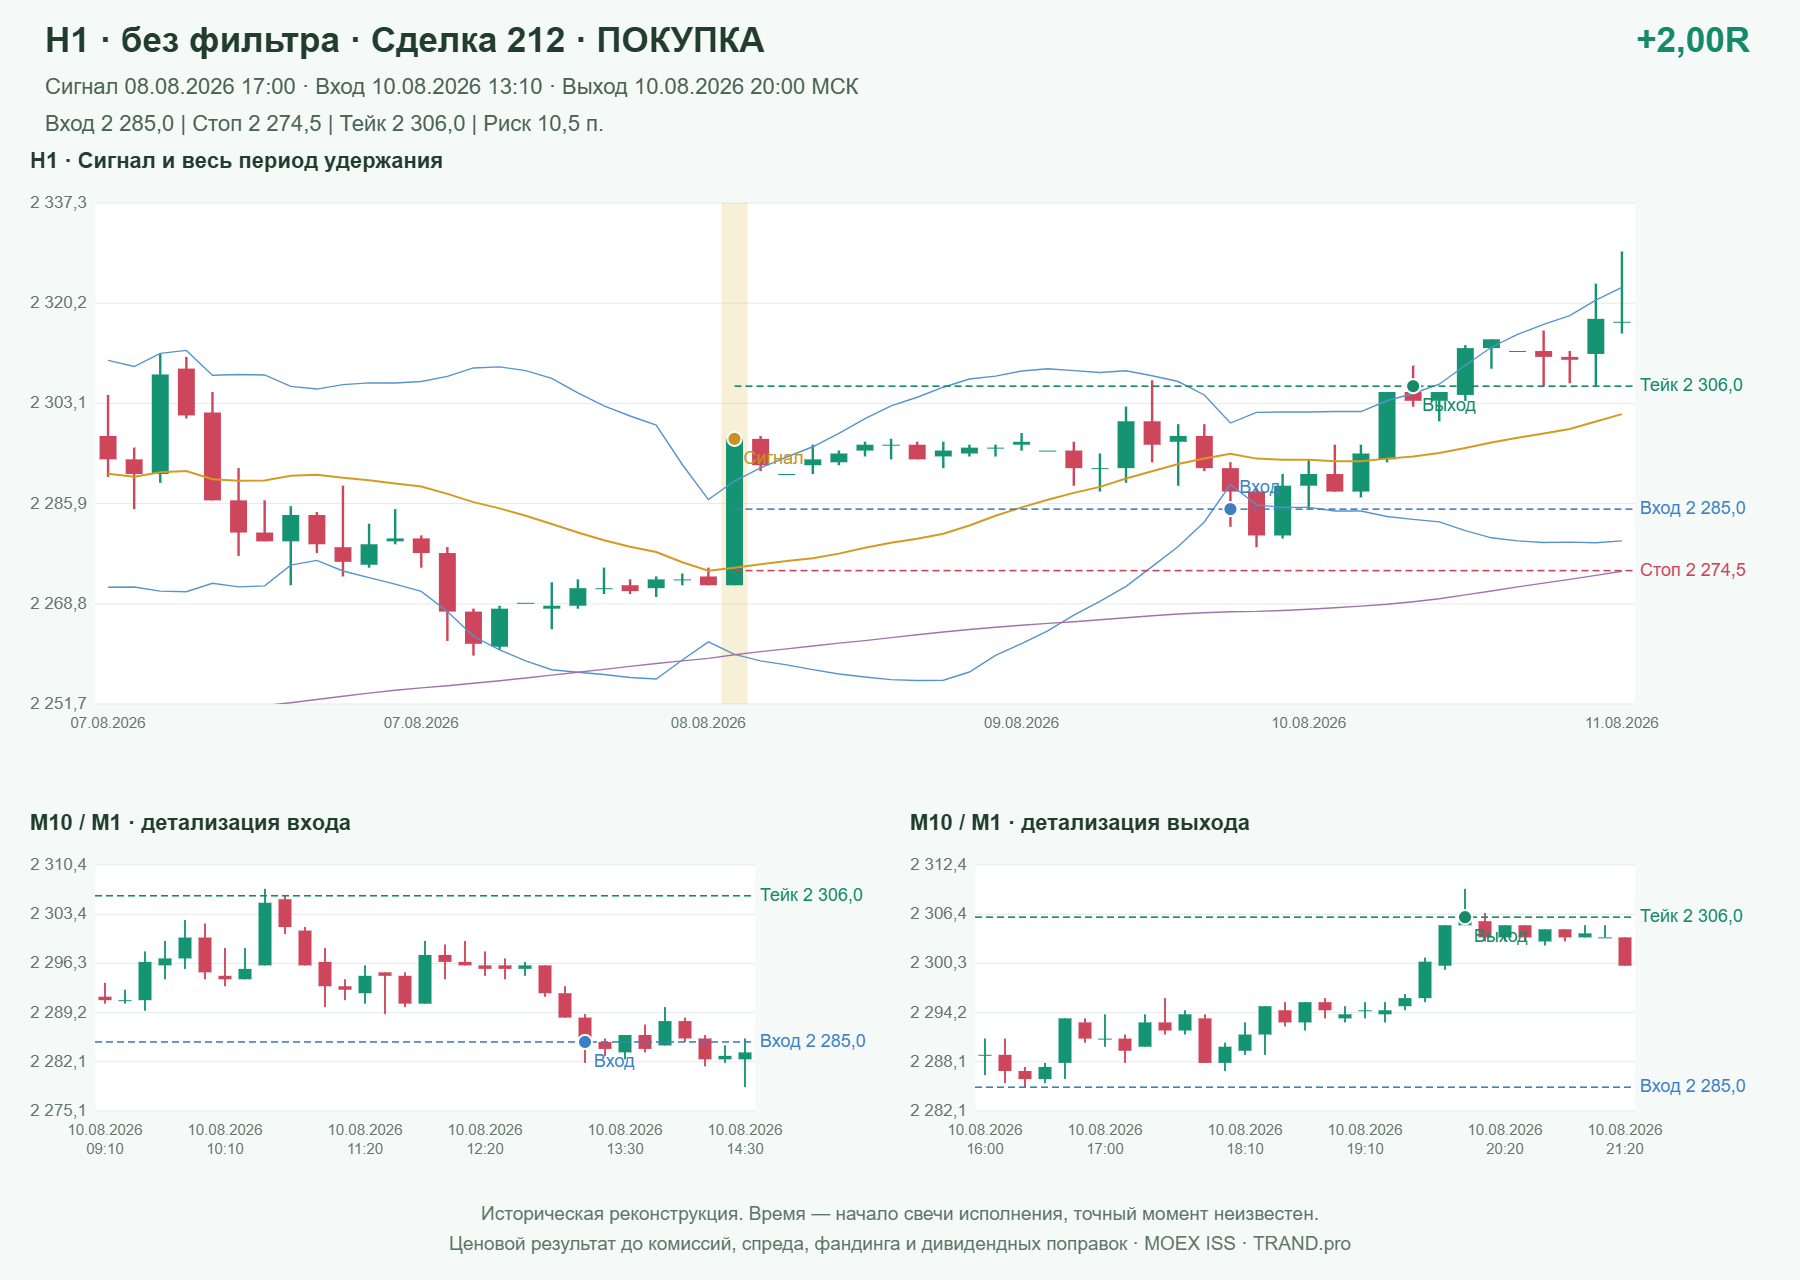Click the 'Вход 2 285,0' label in exit detail chart
Viewport: 1800px width, 1280px height.
[1692, 1086]
